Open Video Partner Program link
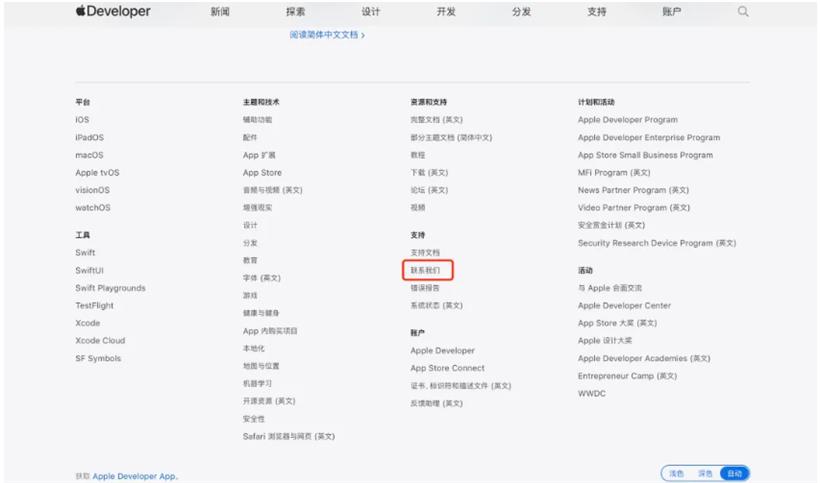Viewport: 820px width, 483px height. point(634,208)
